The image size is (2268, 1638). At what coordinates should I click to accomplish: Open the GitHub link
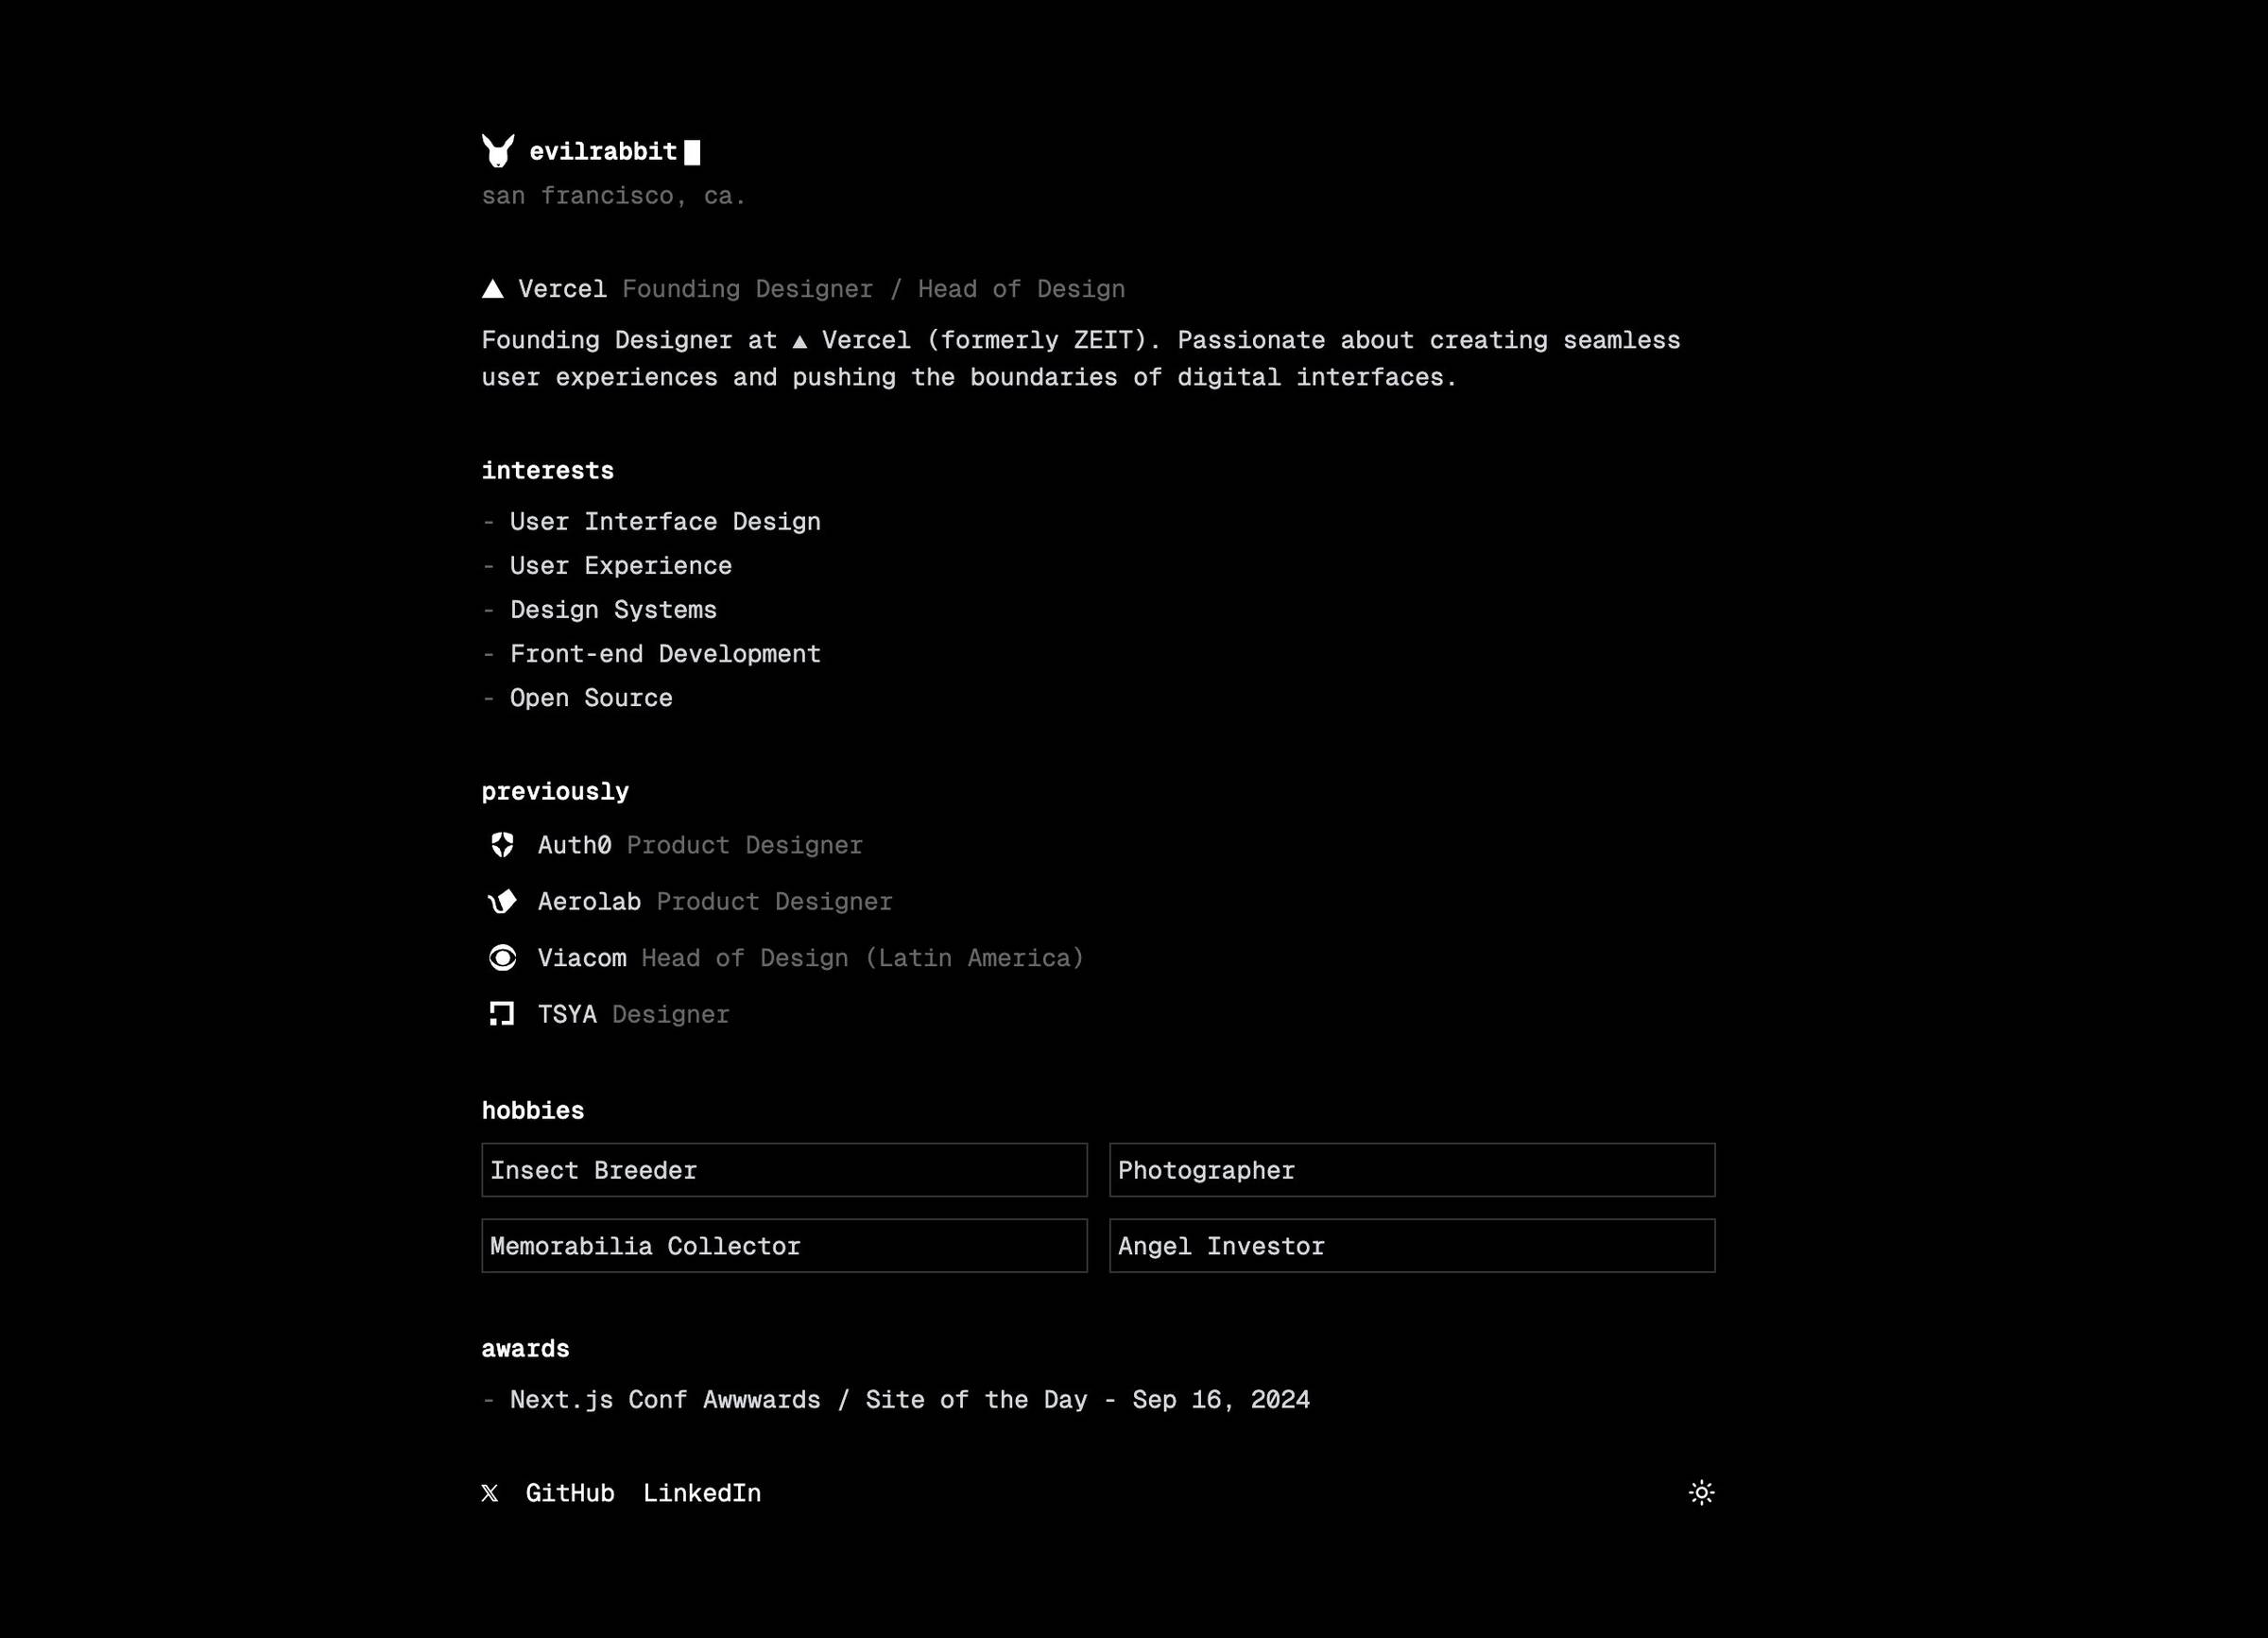[x=570, y=1493]
